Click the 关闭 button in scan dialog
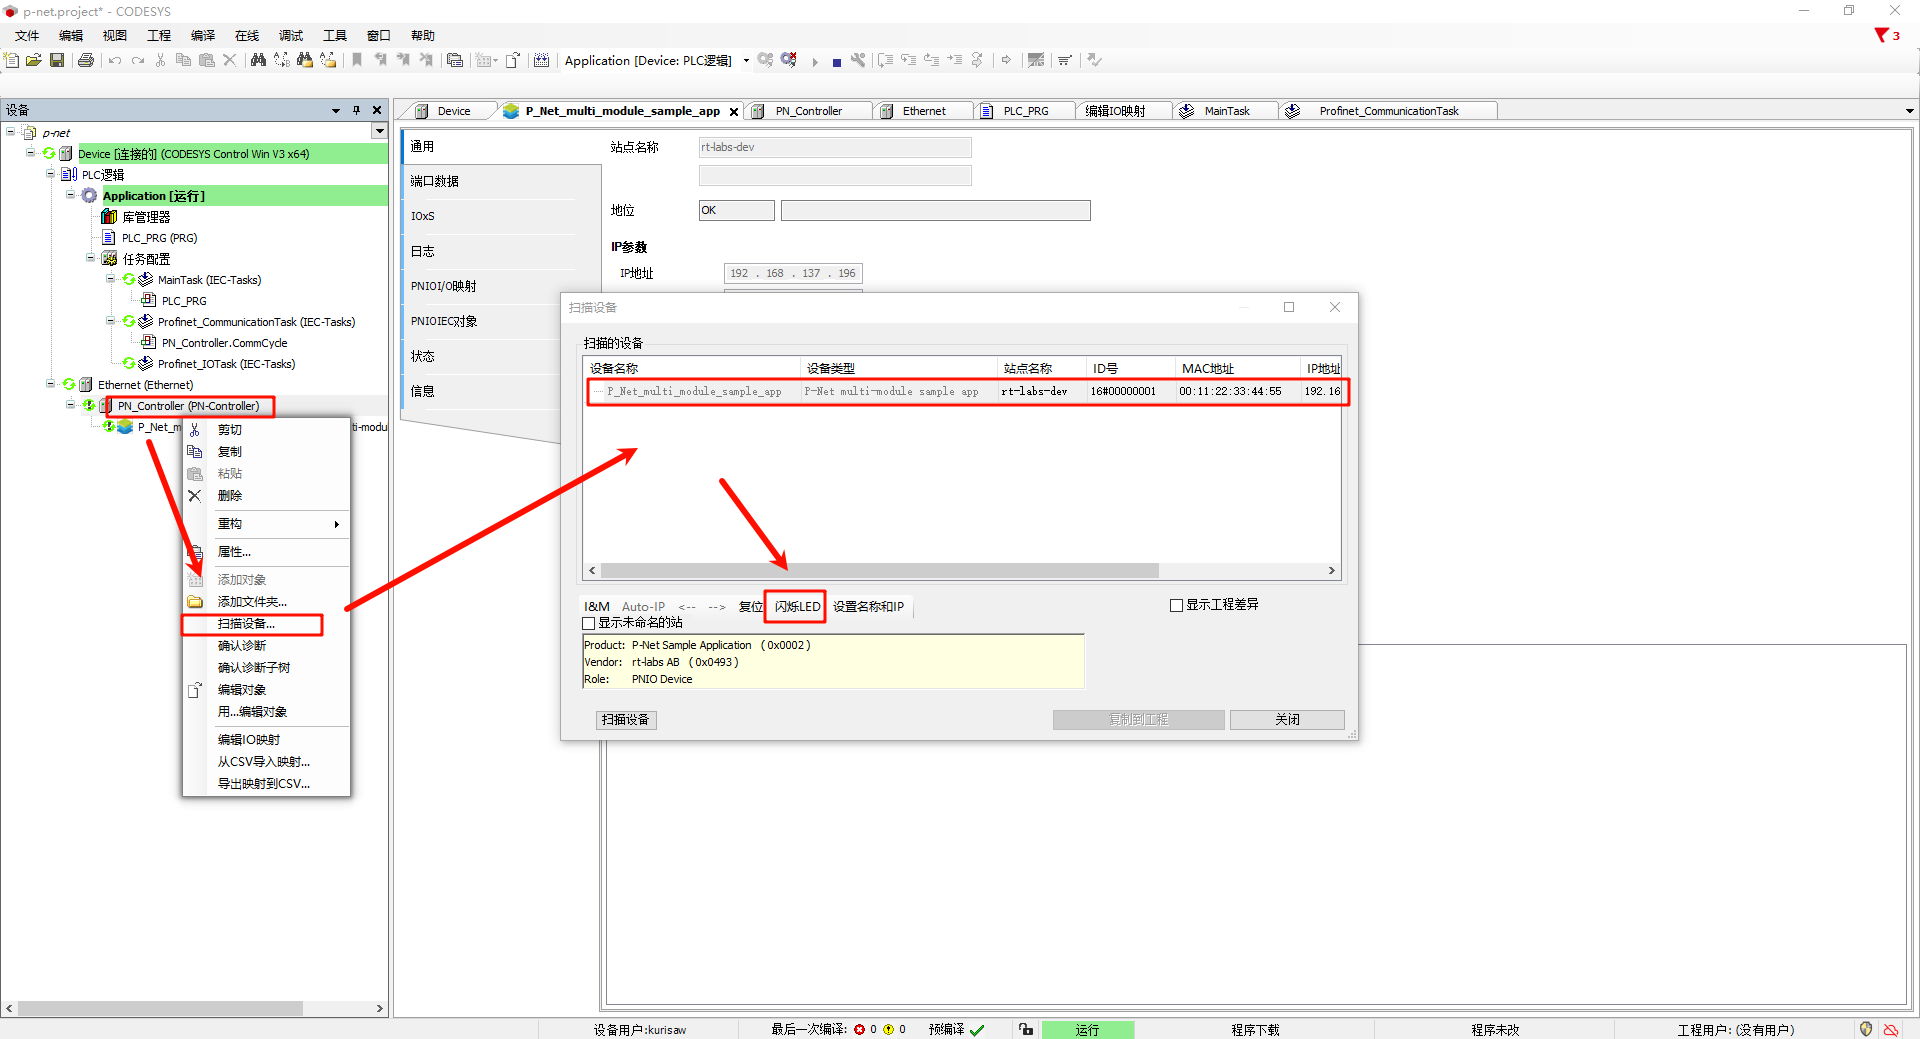Screen dimensions: 1920x1039 (x=1286, y=720)
